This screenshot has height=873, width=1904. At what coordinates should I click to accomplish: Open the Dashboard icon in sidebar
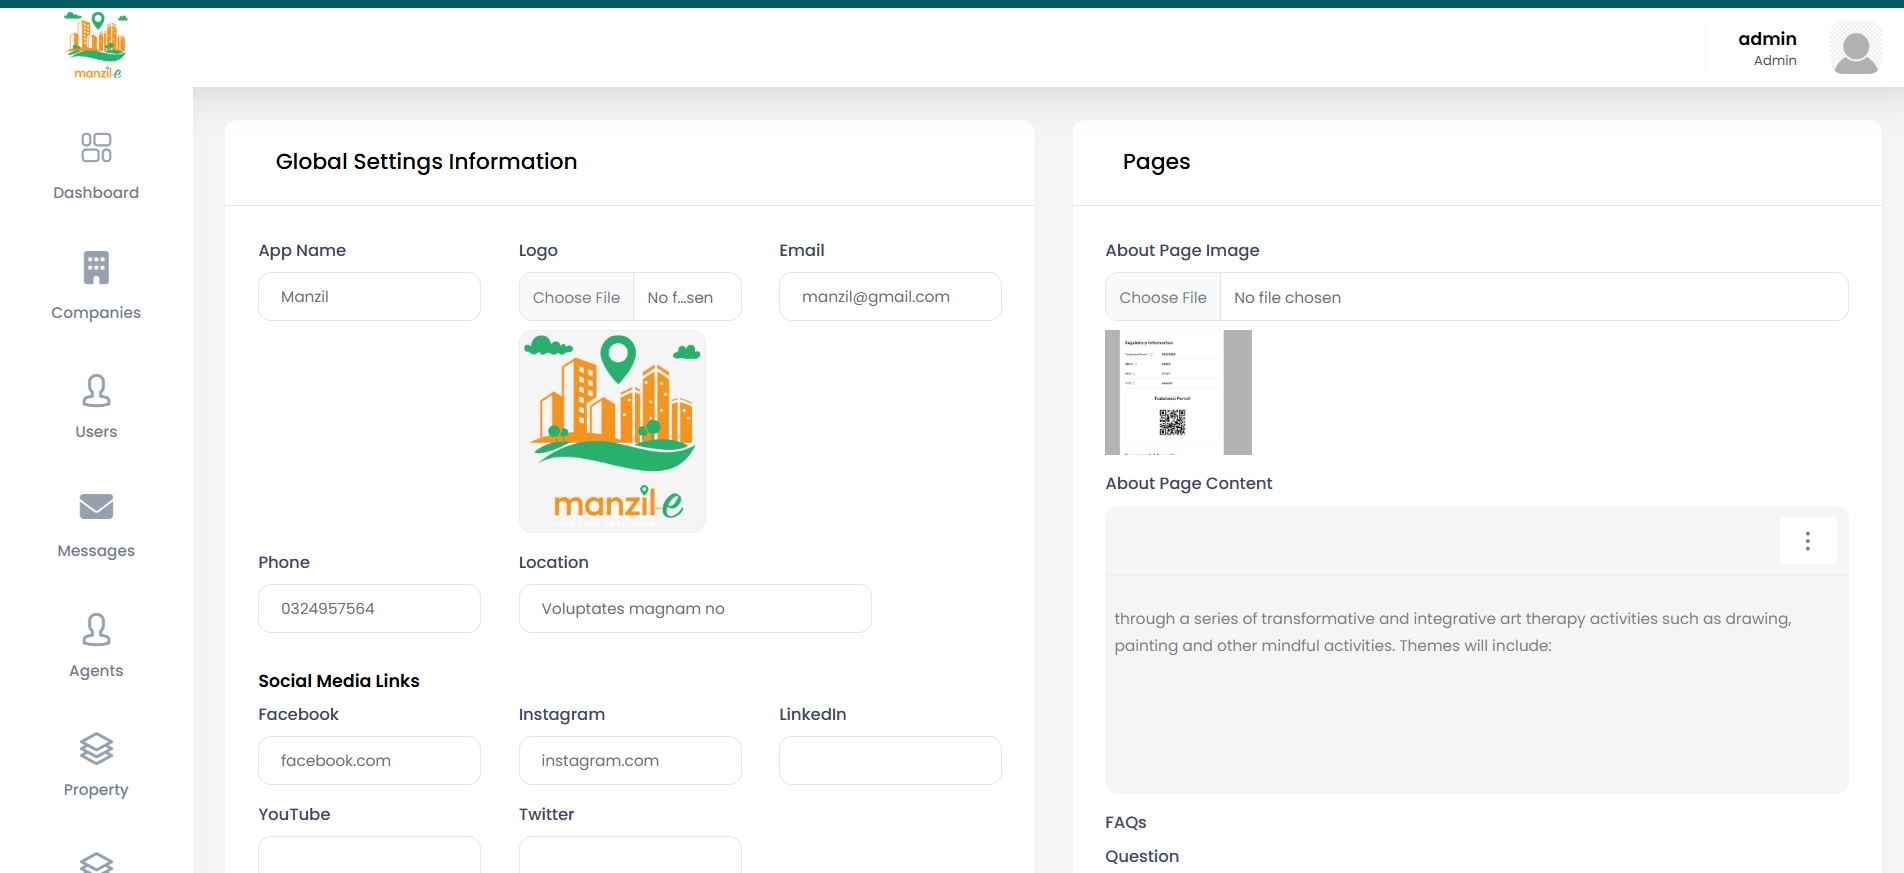96,148
